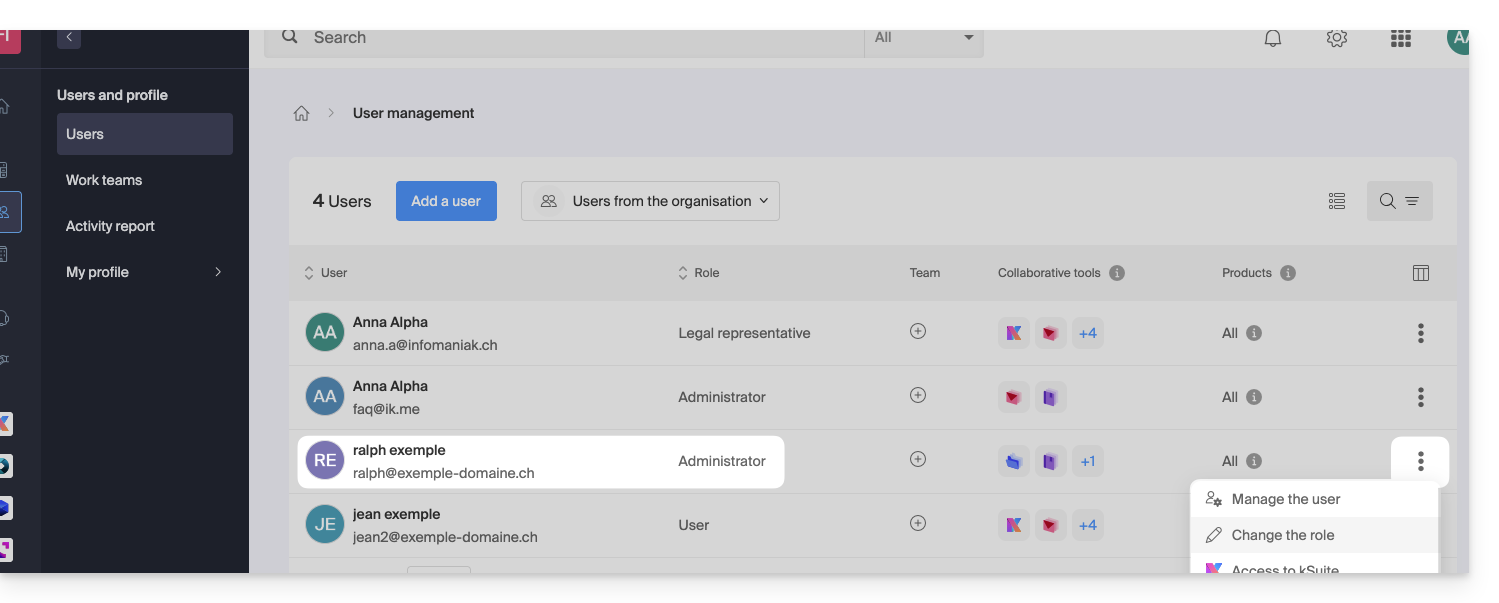The image size is (1499, 603).
Task: Click info icon beside Collaborative tools
Action: tap(1117, 273)
